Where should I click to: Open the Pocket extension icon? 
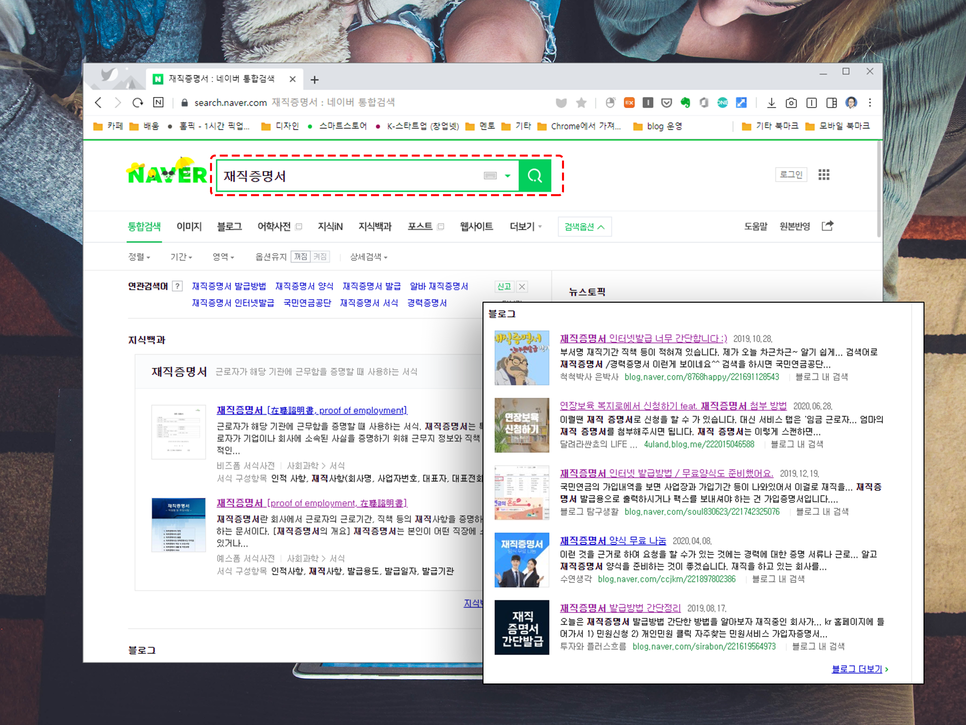pos(667,103)
